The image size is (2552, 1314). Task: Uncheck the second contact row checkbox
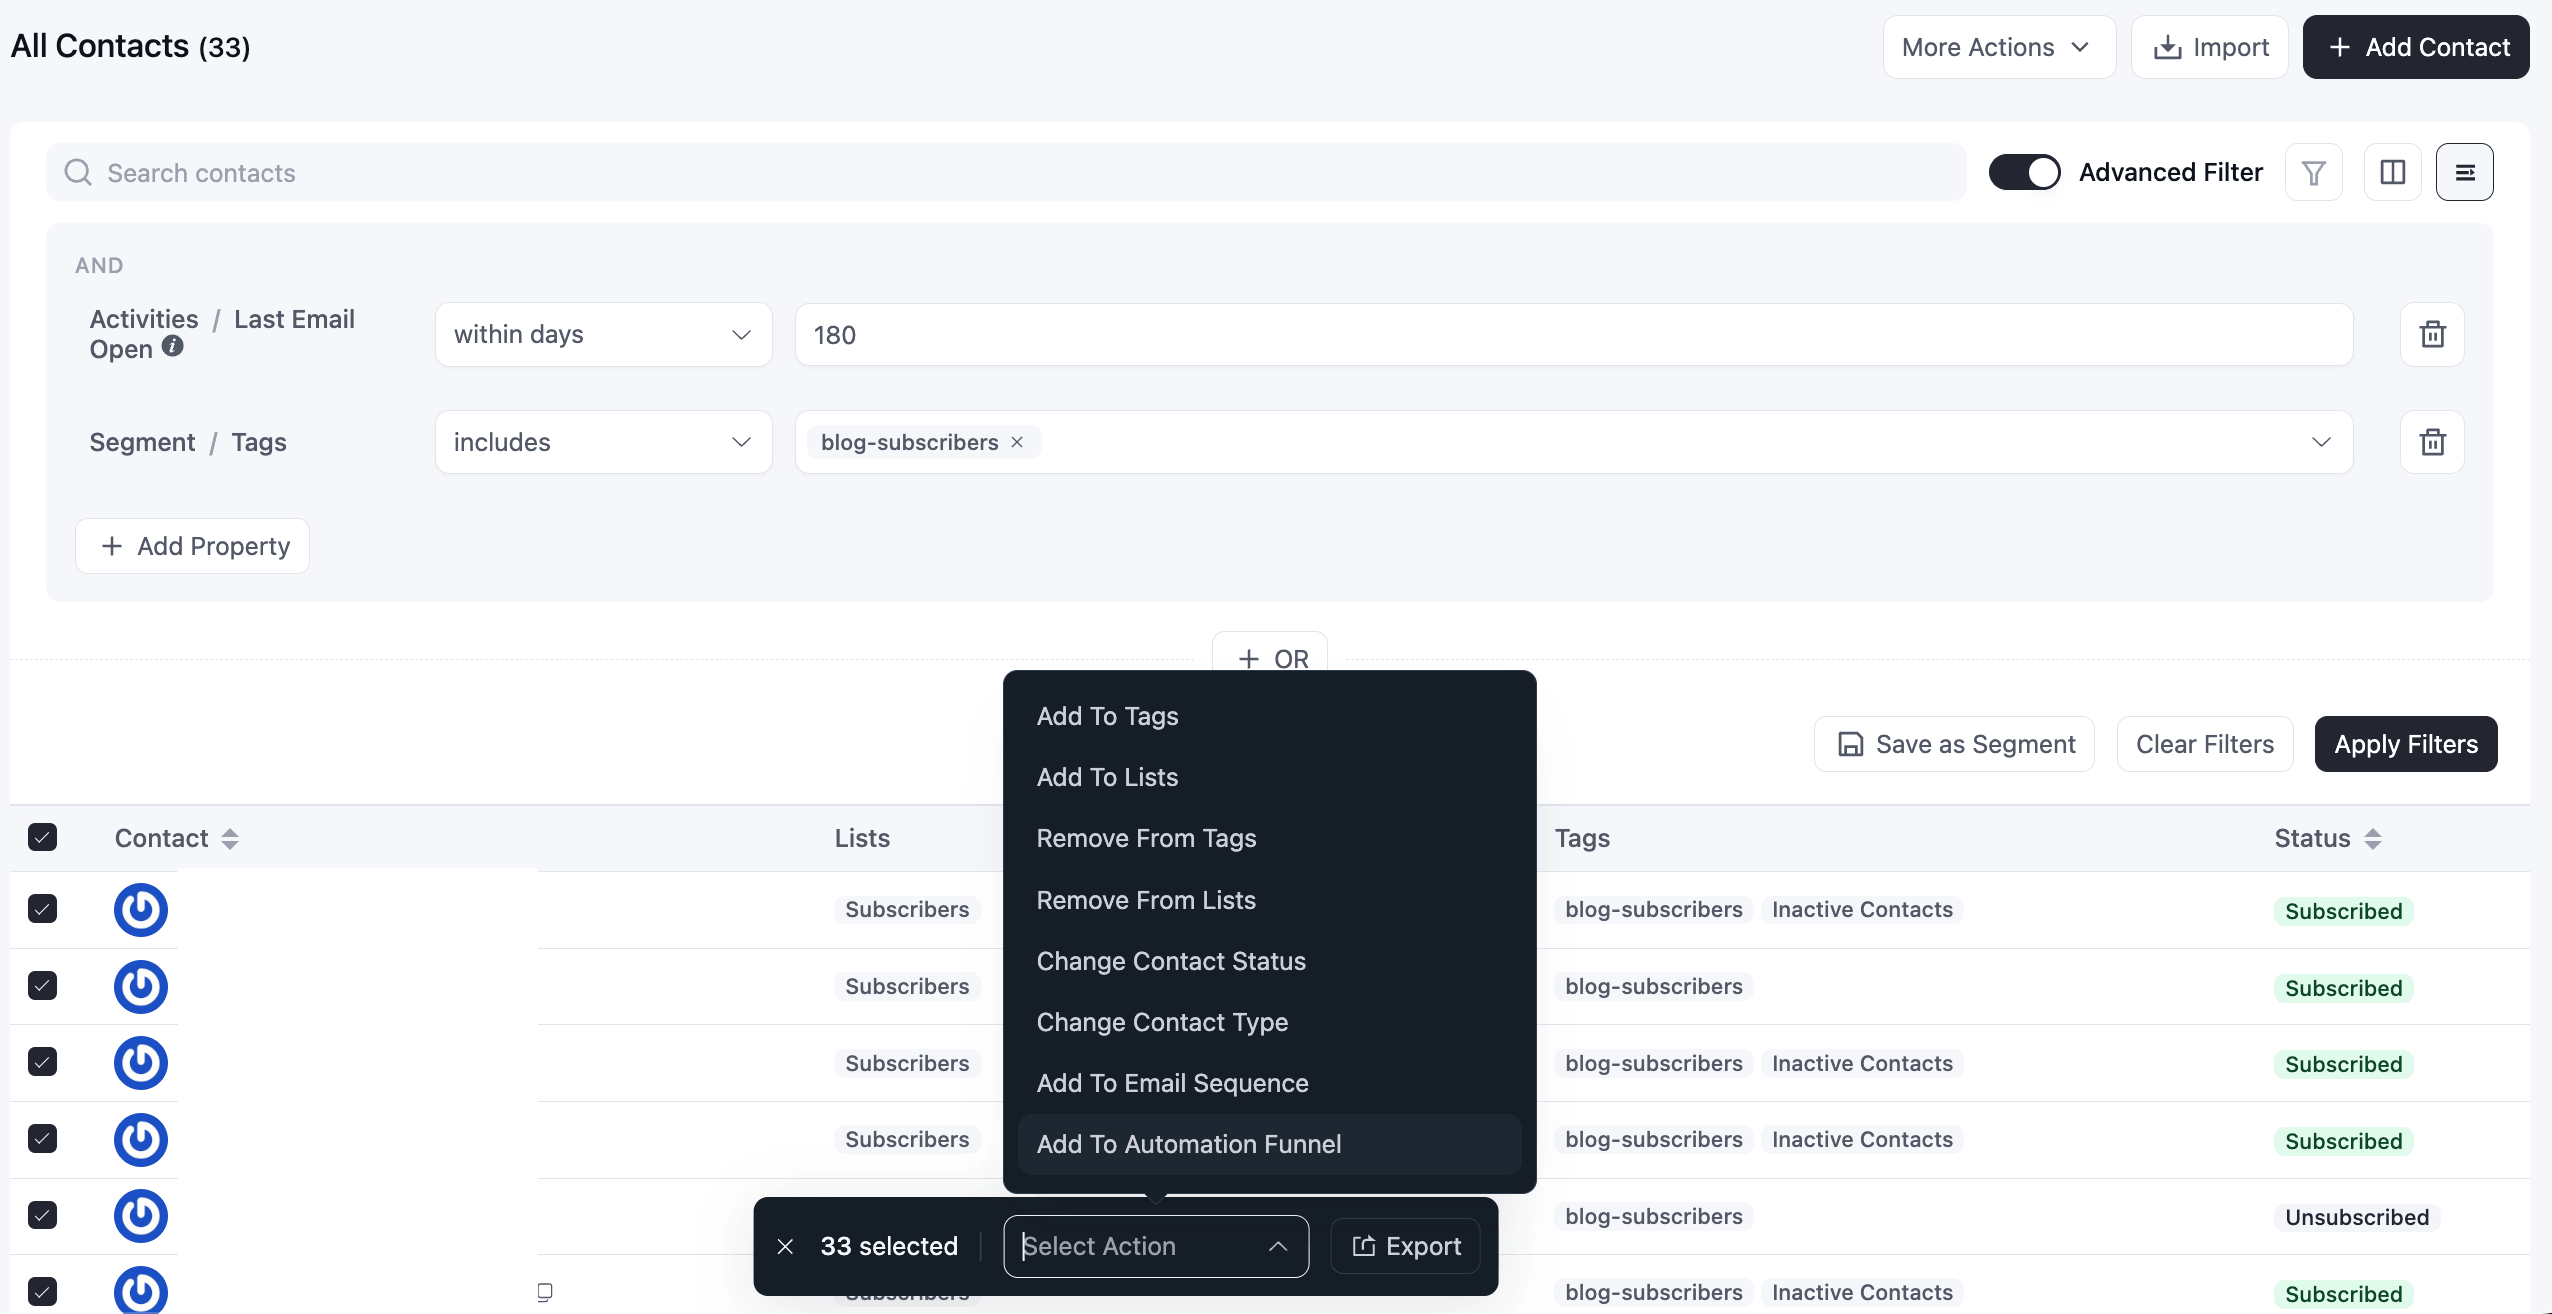(x=42, y=985)
